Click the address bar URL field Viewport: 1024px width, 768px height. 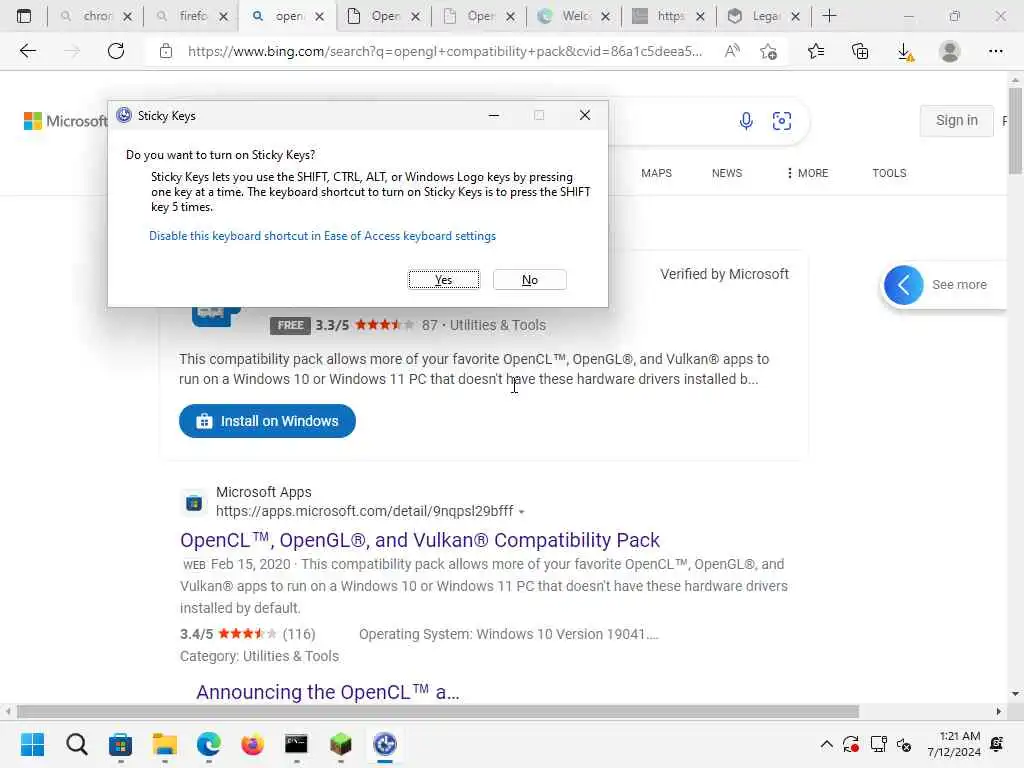tap(445, 51)
